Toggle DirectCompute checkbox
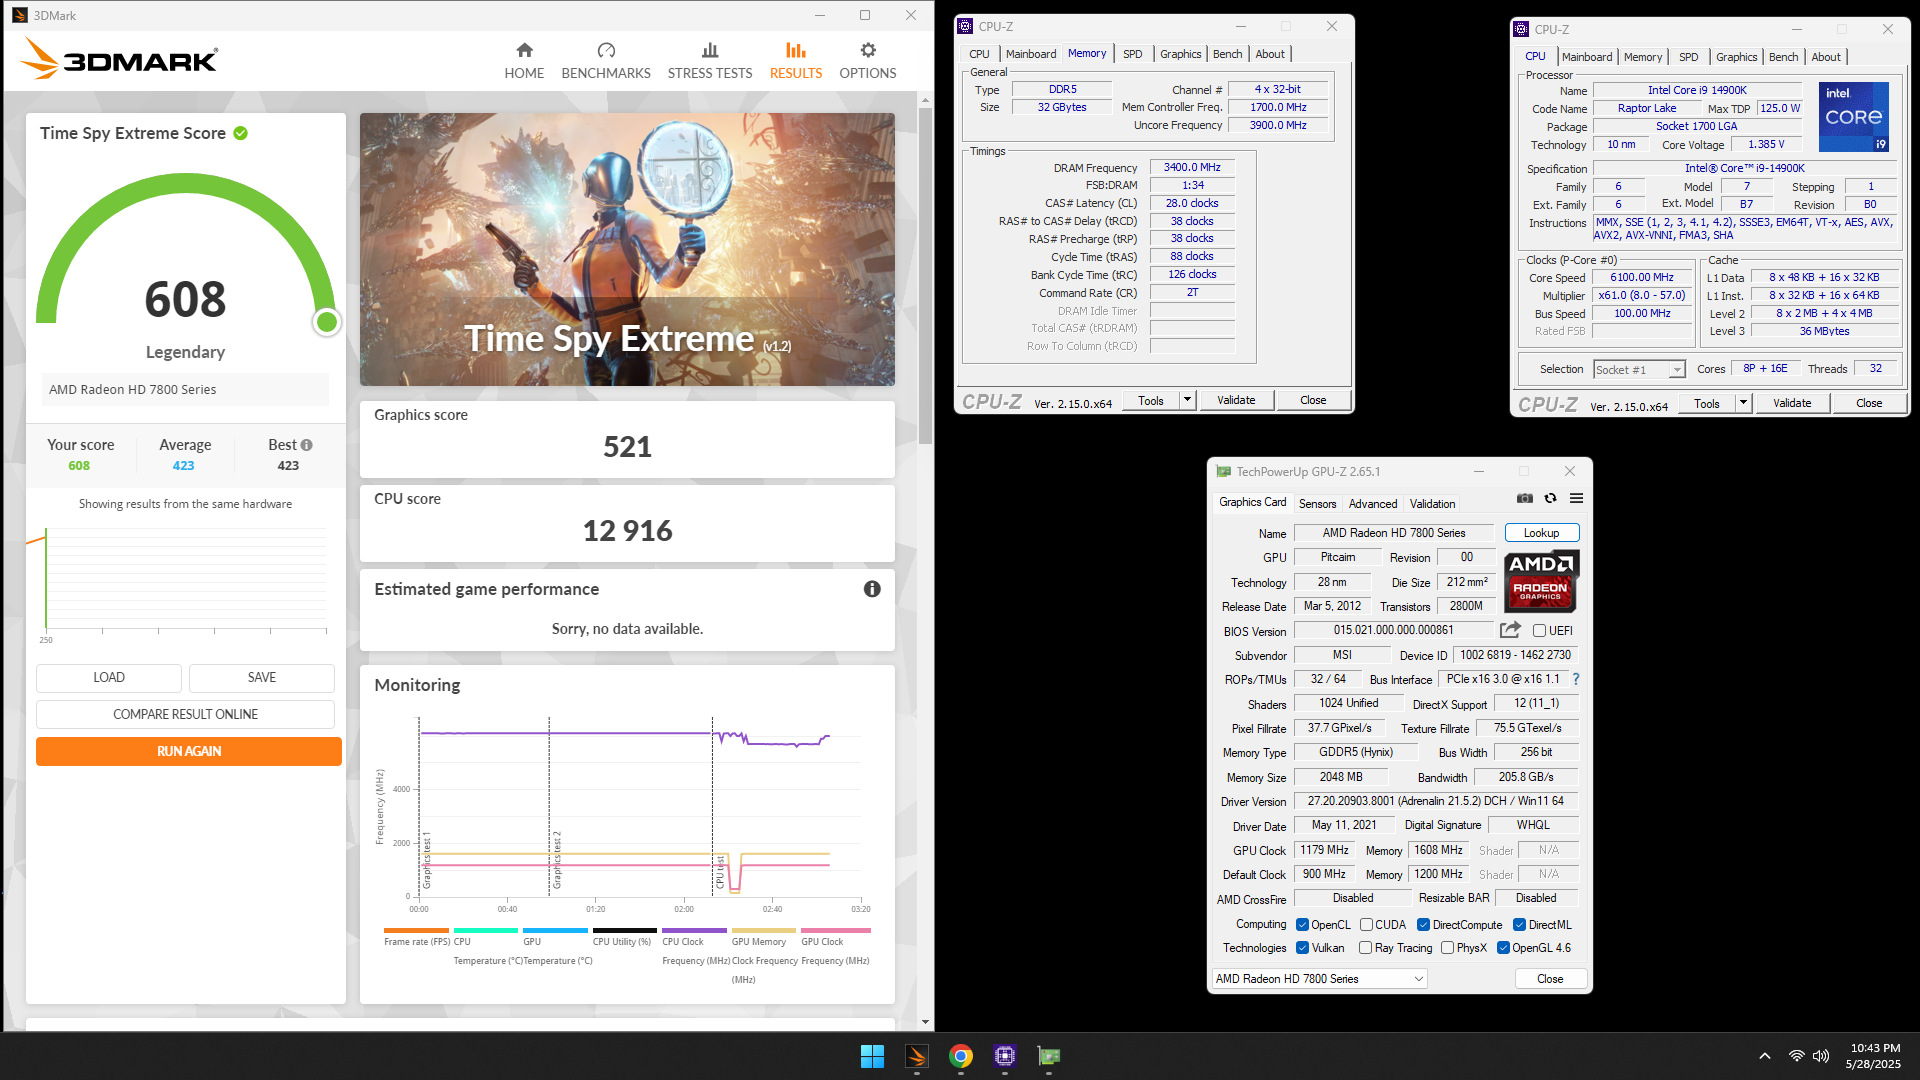1920x1080 pixels. pos(1423,925)
